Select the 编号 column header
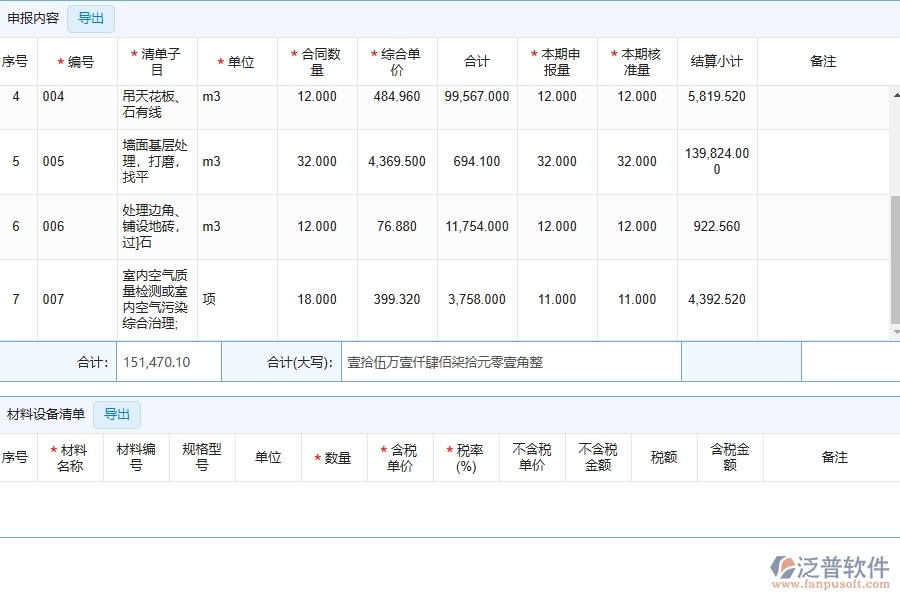Viewport: 900px width, 600px height. (80, 60)
